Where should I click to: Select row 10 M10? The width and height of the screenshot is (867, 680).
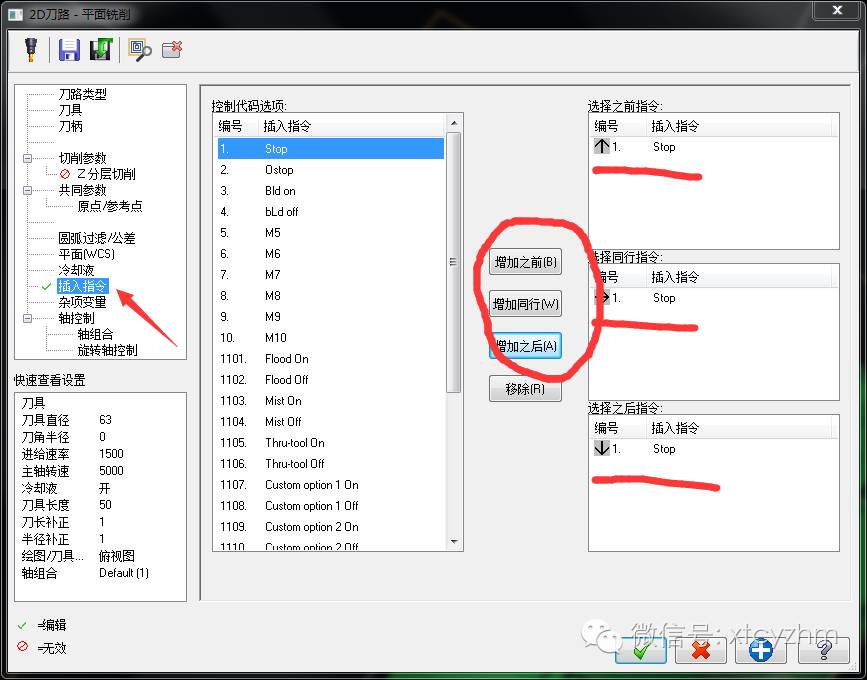[x=331, y=338]
